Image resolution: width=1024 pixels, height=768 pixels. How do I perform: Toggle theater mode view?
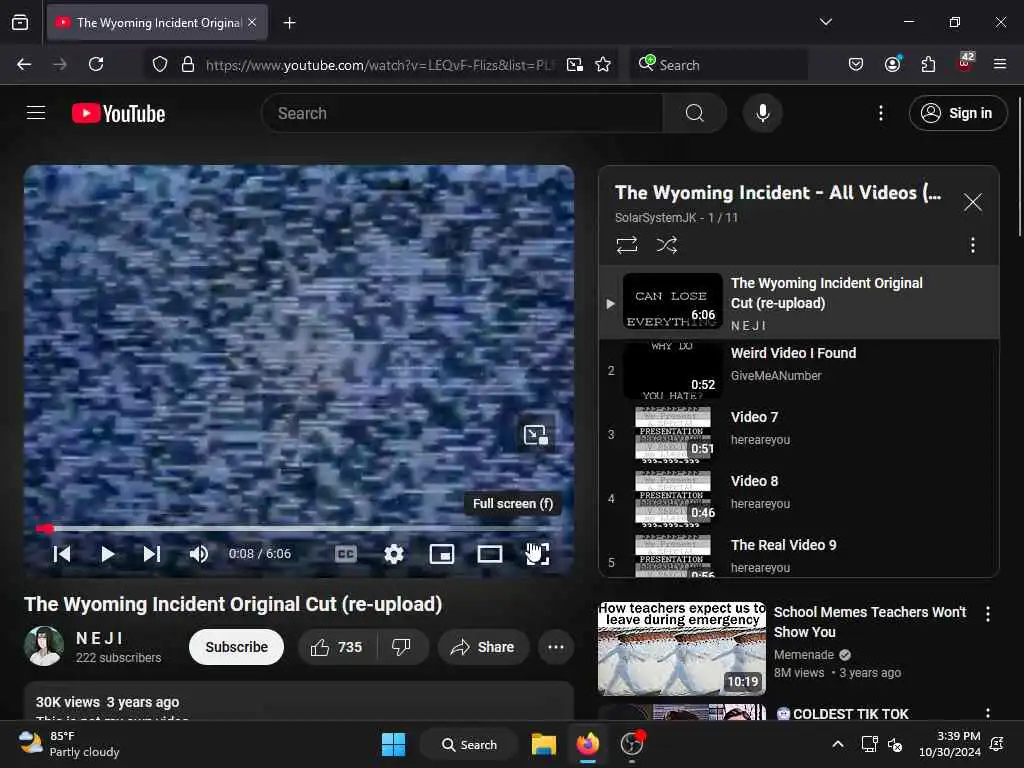[490, 554]
